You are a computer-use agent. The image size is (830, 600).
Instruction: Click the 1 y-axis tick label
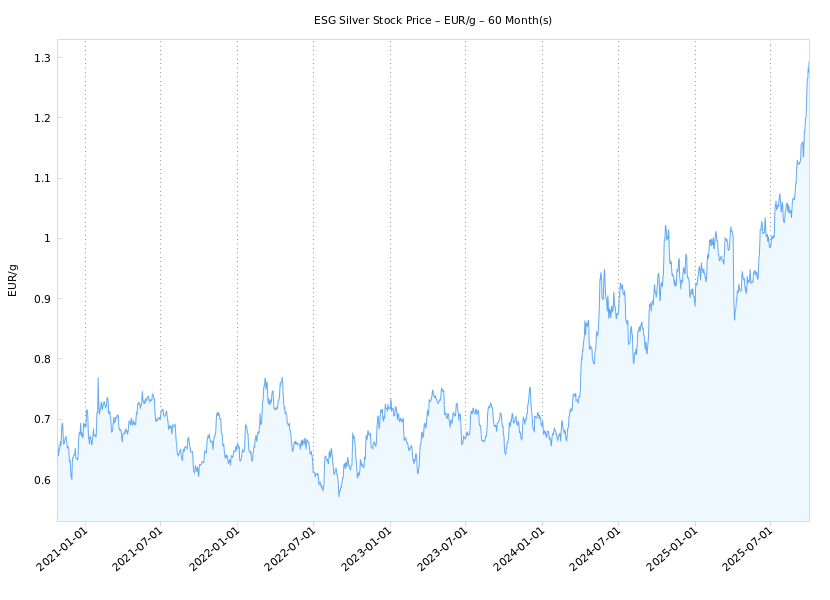(46, 239)
